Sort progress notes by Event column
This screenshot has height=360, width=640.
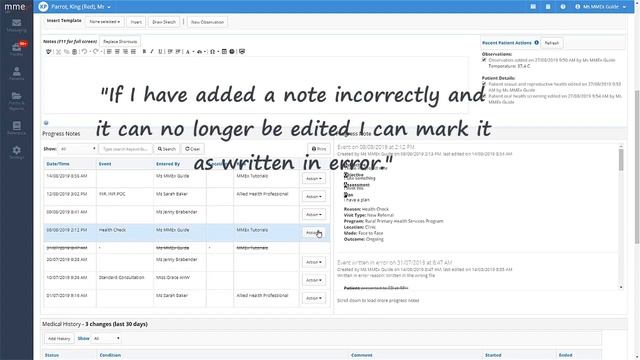[x=105, y=164]
